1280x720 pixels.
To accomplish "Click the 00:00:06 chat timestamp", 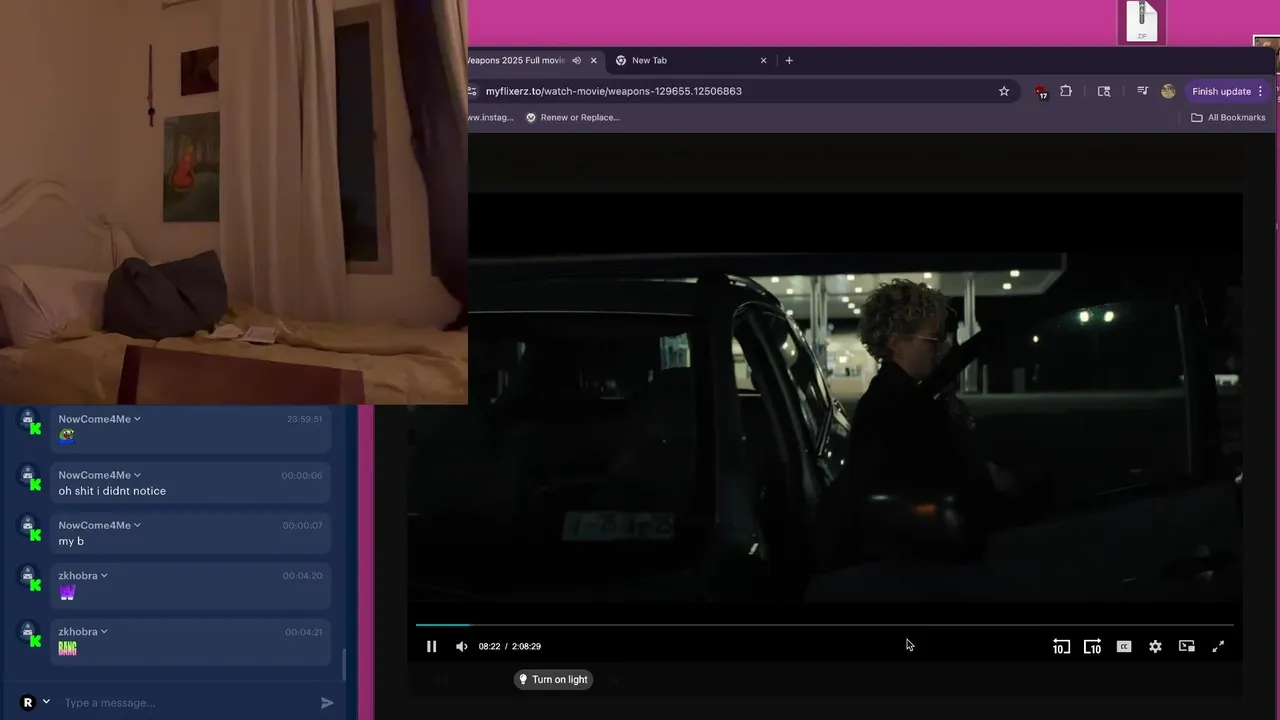I will pyautogui.click(x=301, y=476).
